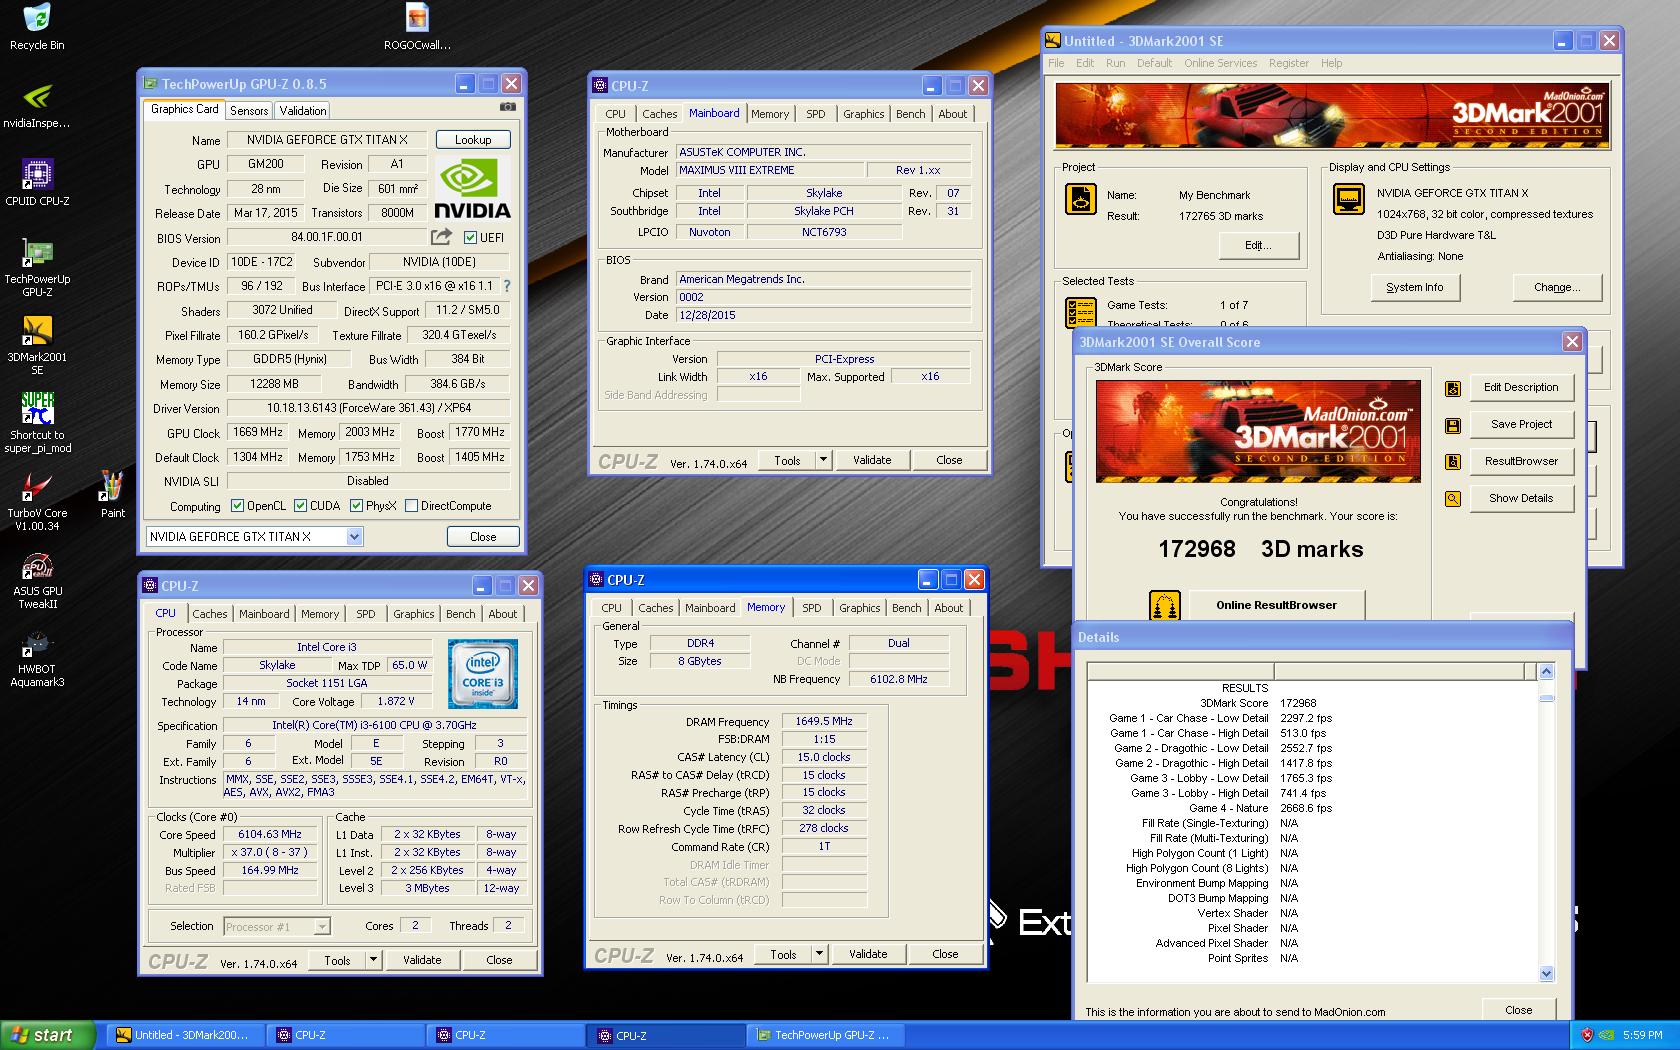Toggle the OpenCL checkbox
This screenshot has height=1050, width=1680.
click(x=237, y=506)
